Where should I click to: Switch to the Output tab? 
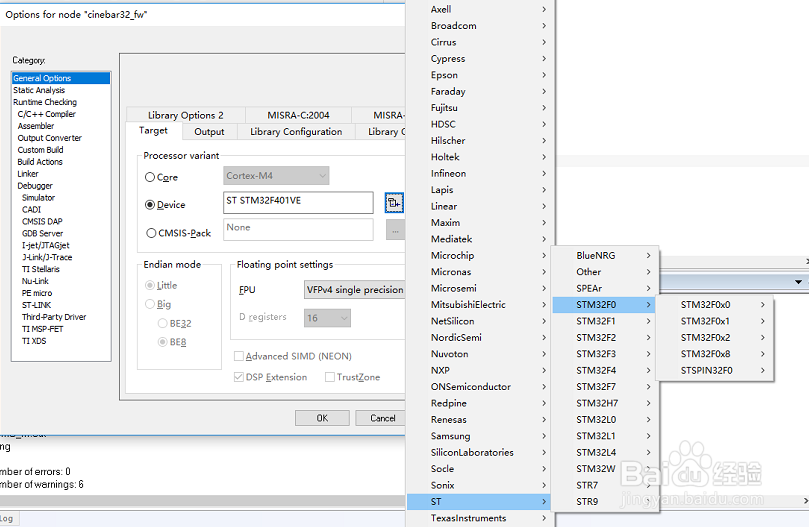(x=209, y=132)
